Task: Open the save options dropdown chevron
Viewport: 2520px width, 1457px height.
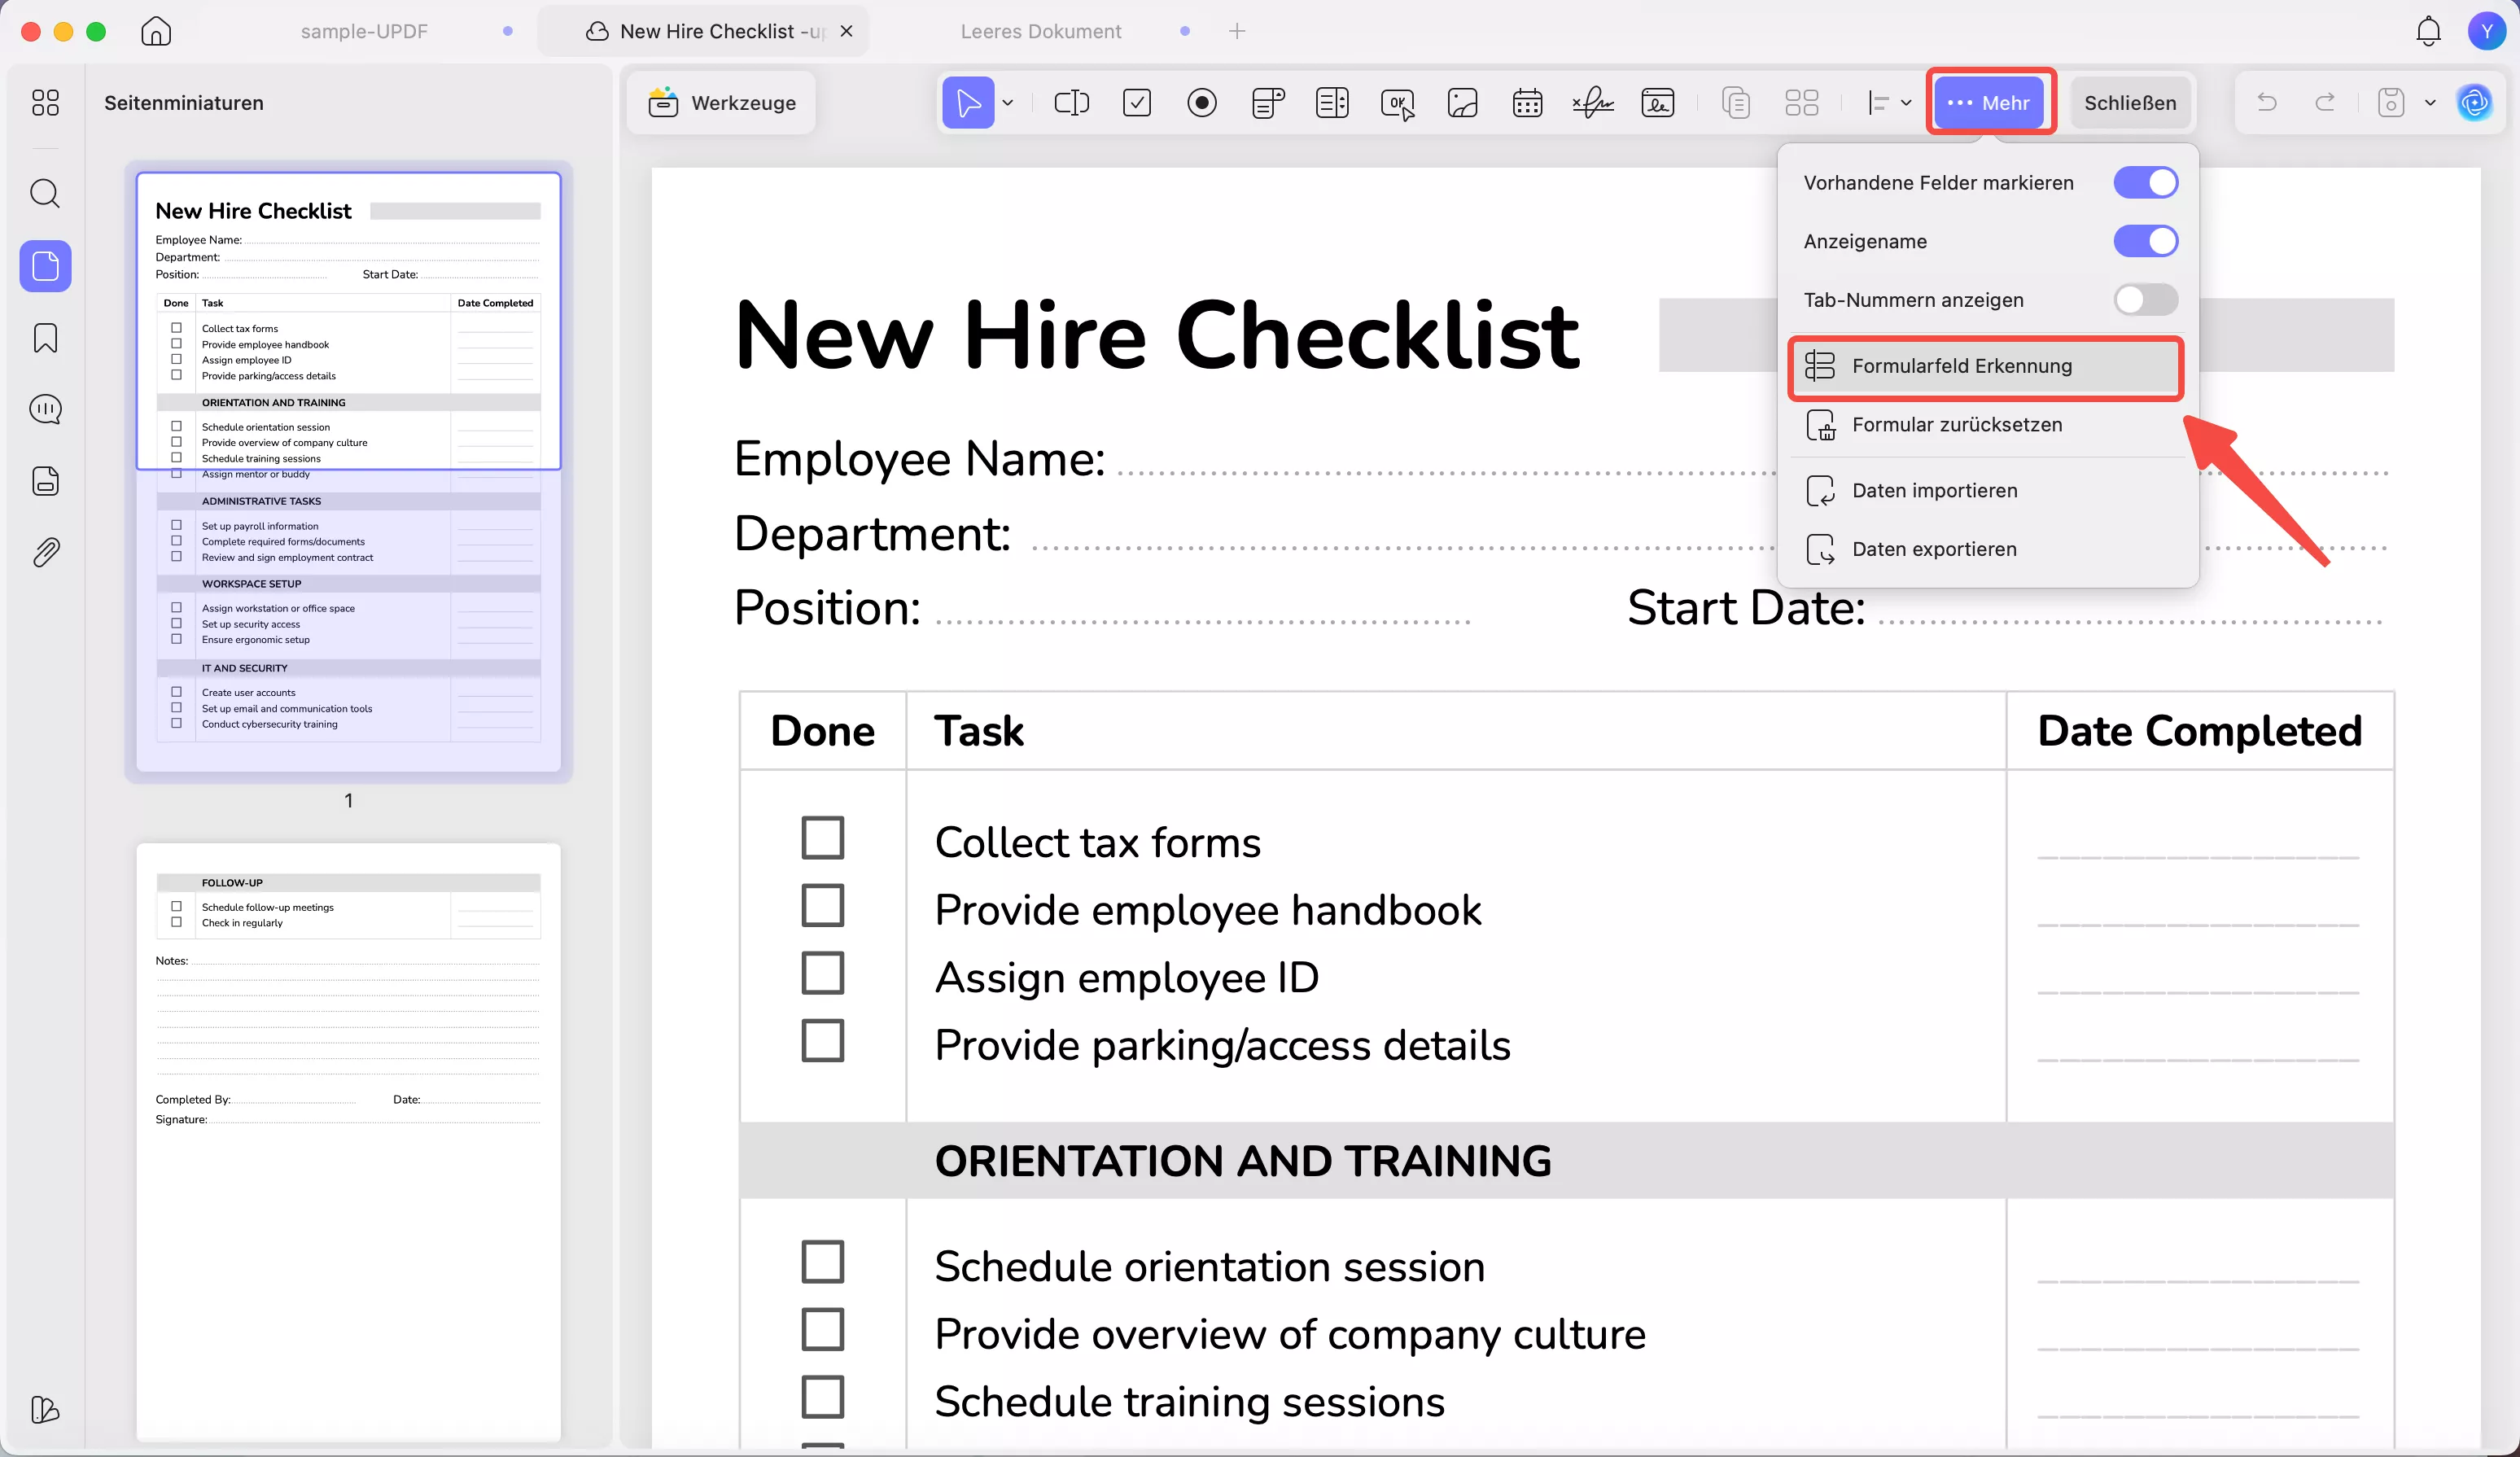Action: pyautogui.click(x=2430, y=103)
